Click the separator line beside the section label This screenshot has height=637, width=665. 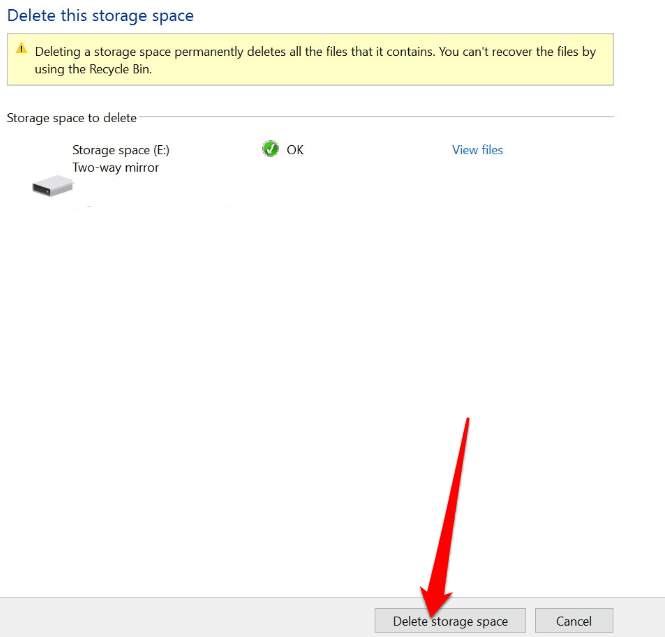(380, 117)
